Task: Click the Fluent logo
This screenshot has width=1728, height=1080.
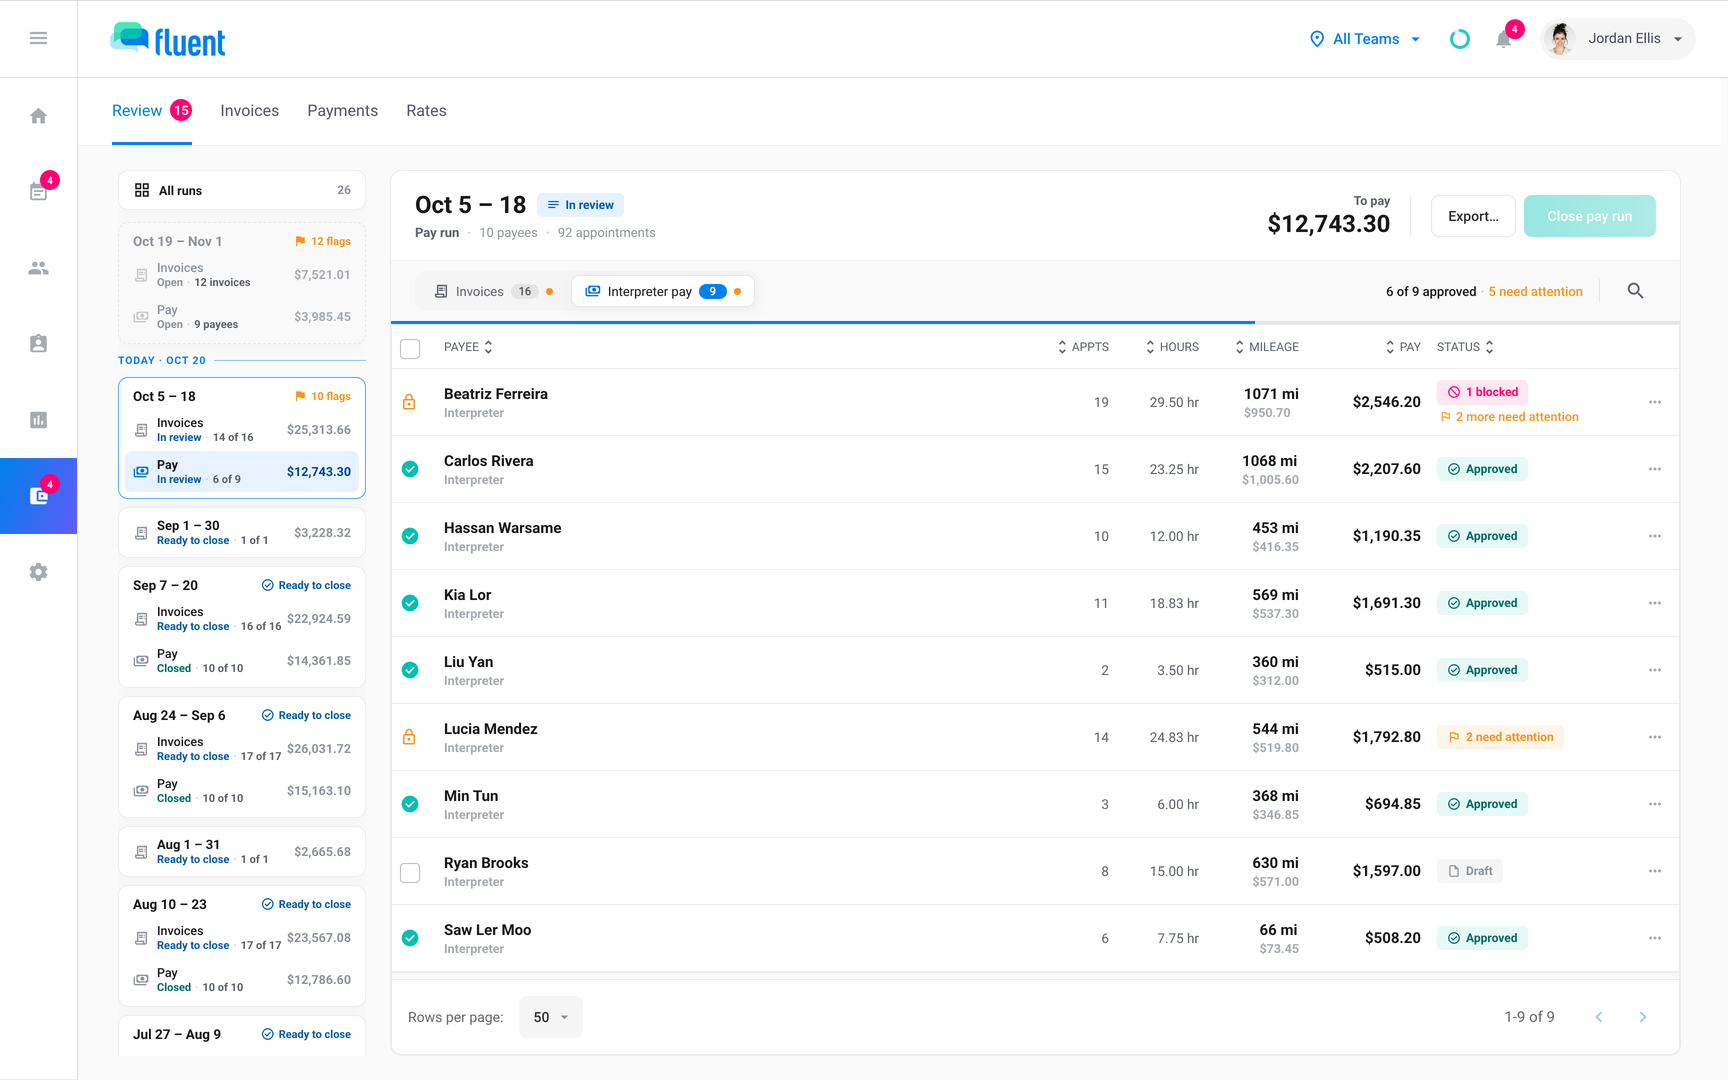Action: pos(168,40)
